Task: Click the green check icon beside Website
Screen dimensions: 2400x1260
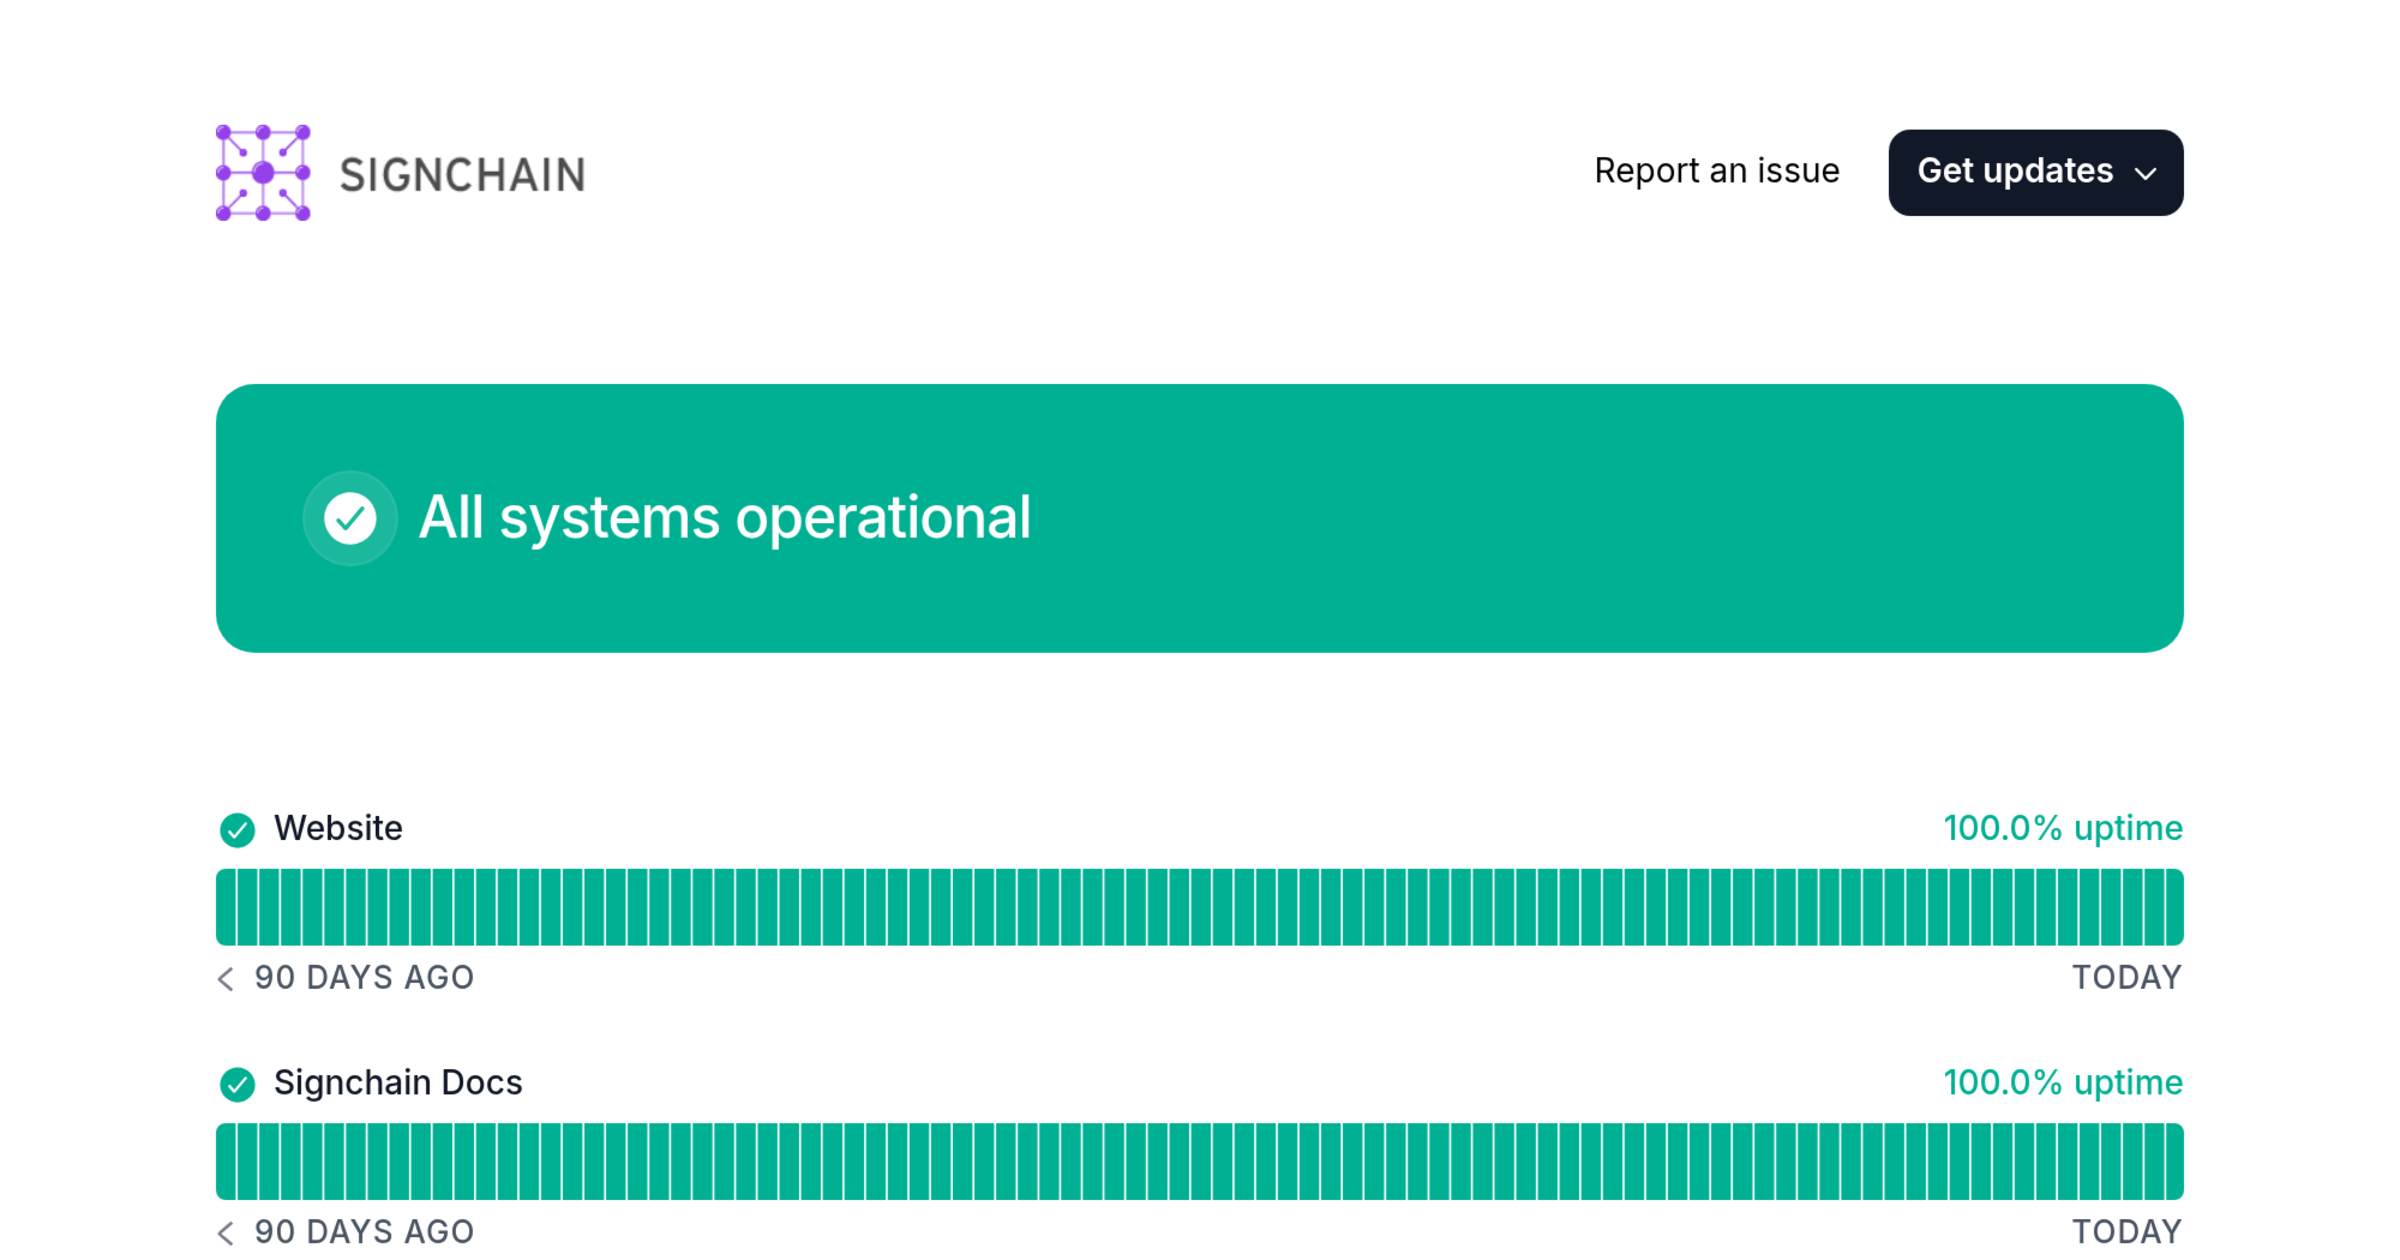Action: coord(237,829)
